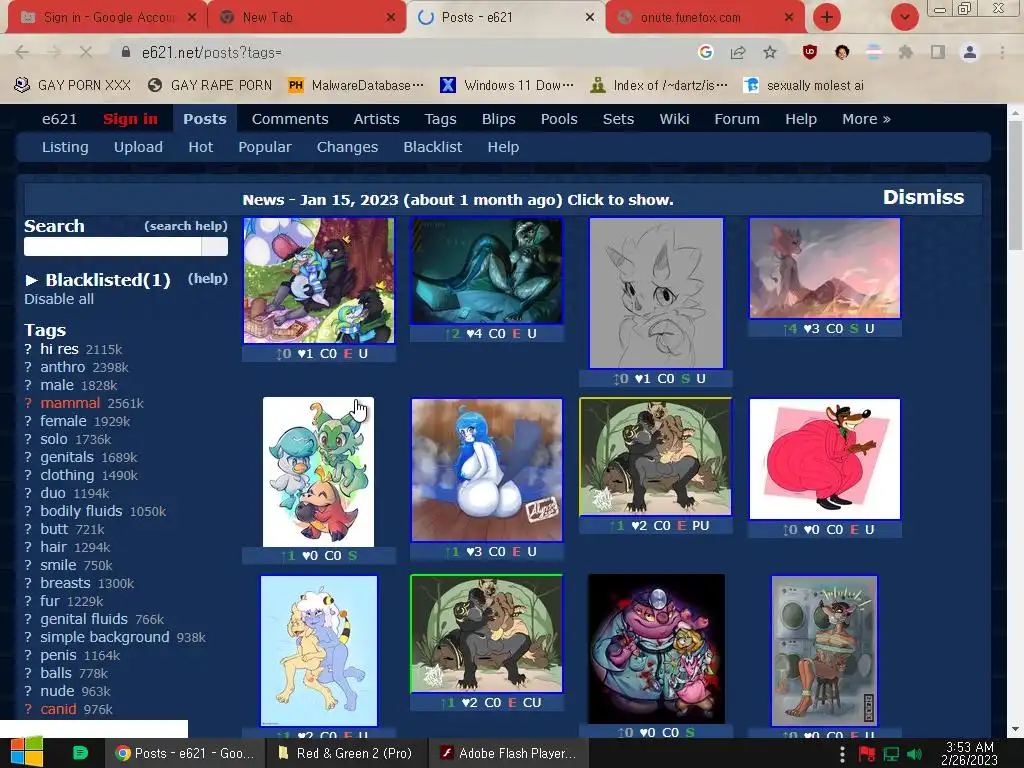Open the Blips page in the navbar
Viewport: 1024px width, 768px height.
pyautogui.click(x=498, y=119)
